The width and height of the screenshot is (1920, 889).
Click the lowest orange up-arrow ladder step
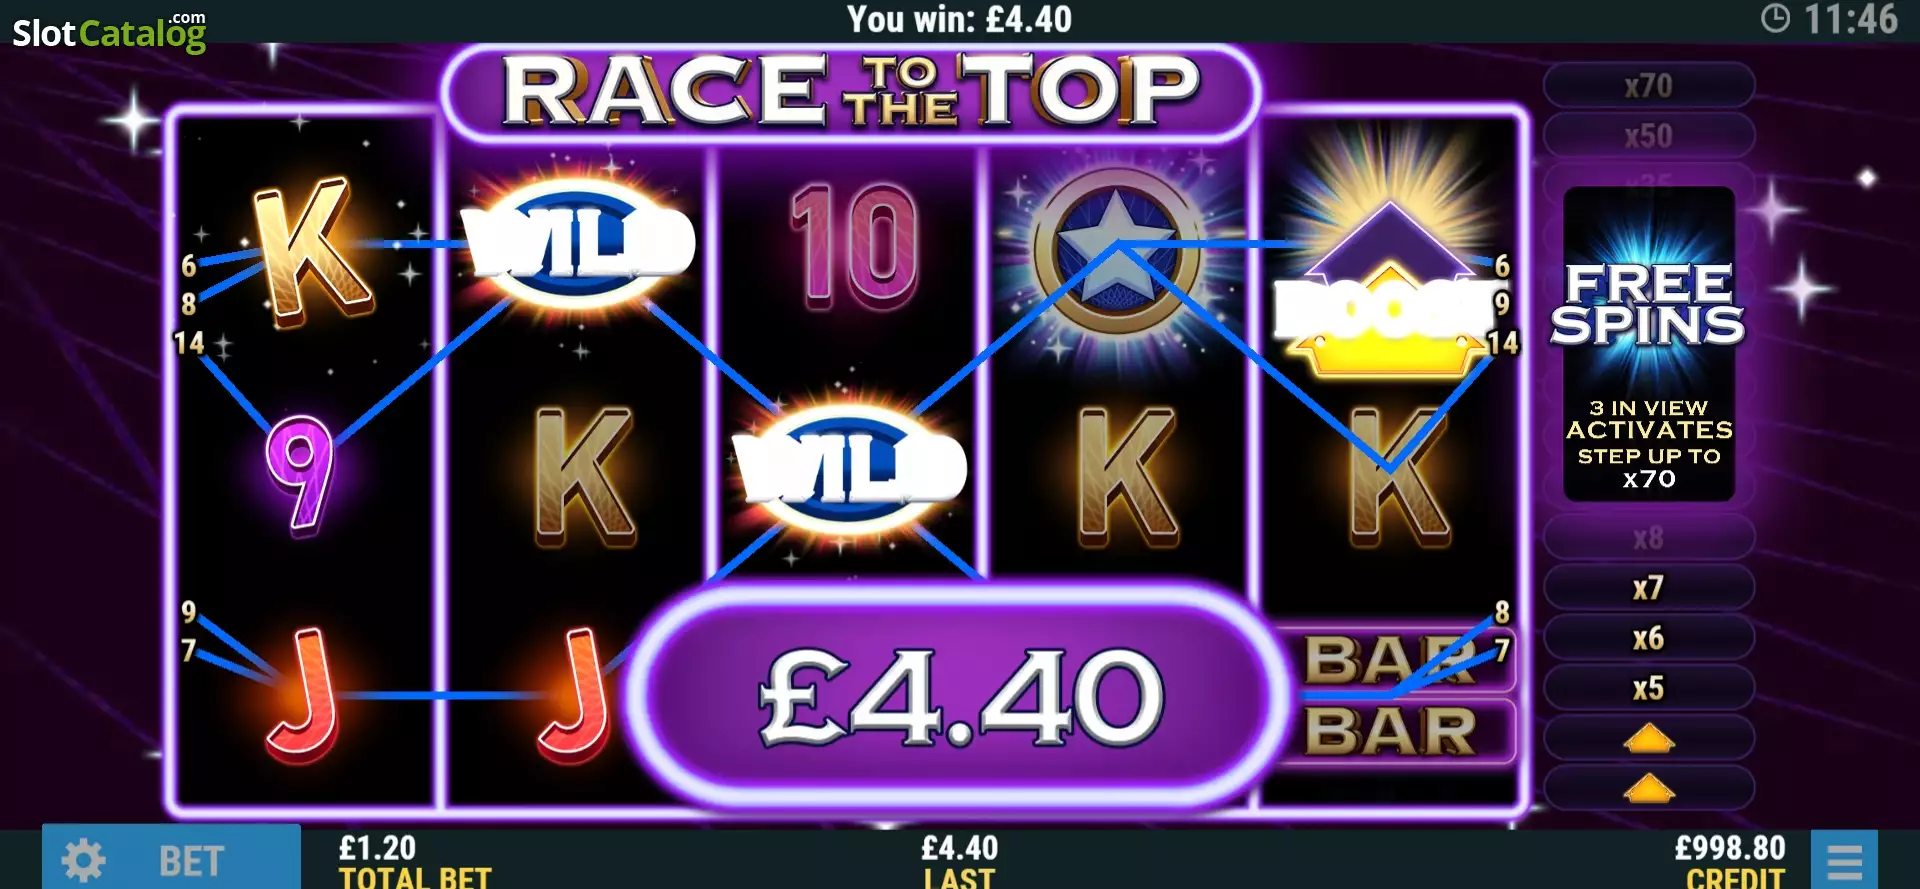(1648, 789)
